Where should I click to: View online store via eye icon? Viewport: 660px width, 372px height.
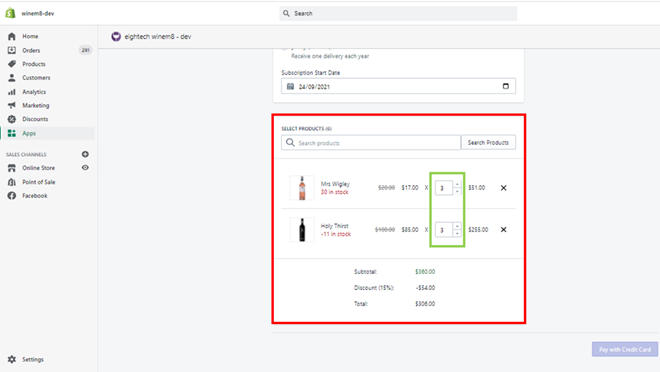85,167
